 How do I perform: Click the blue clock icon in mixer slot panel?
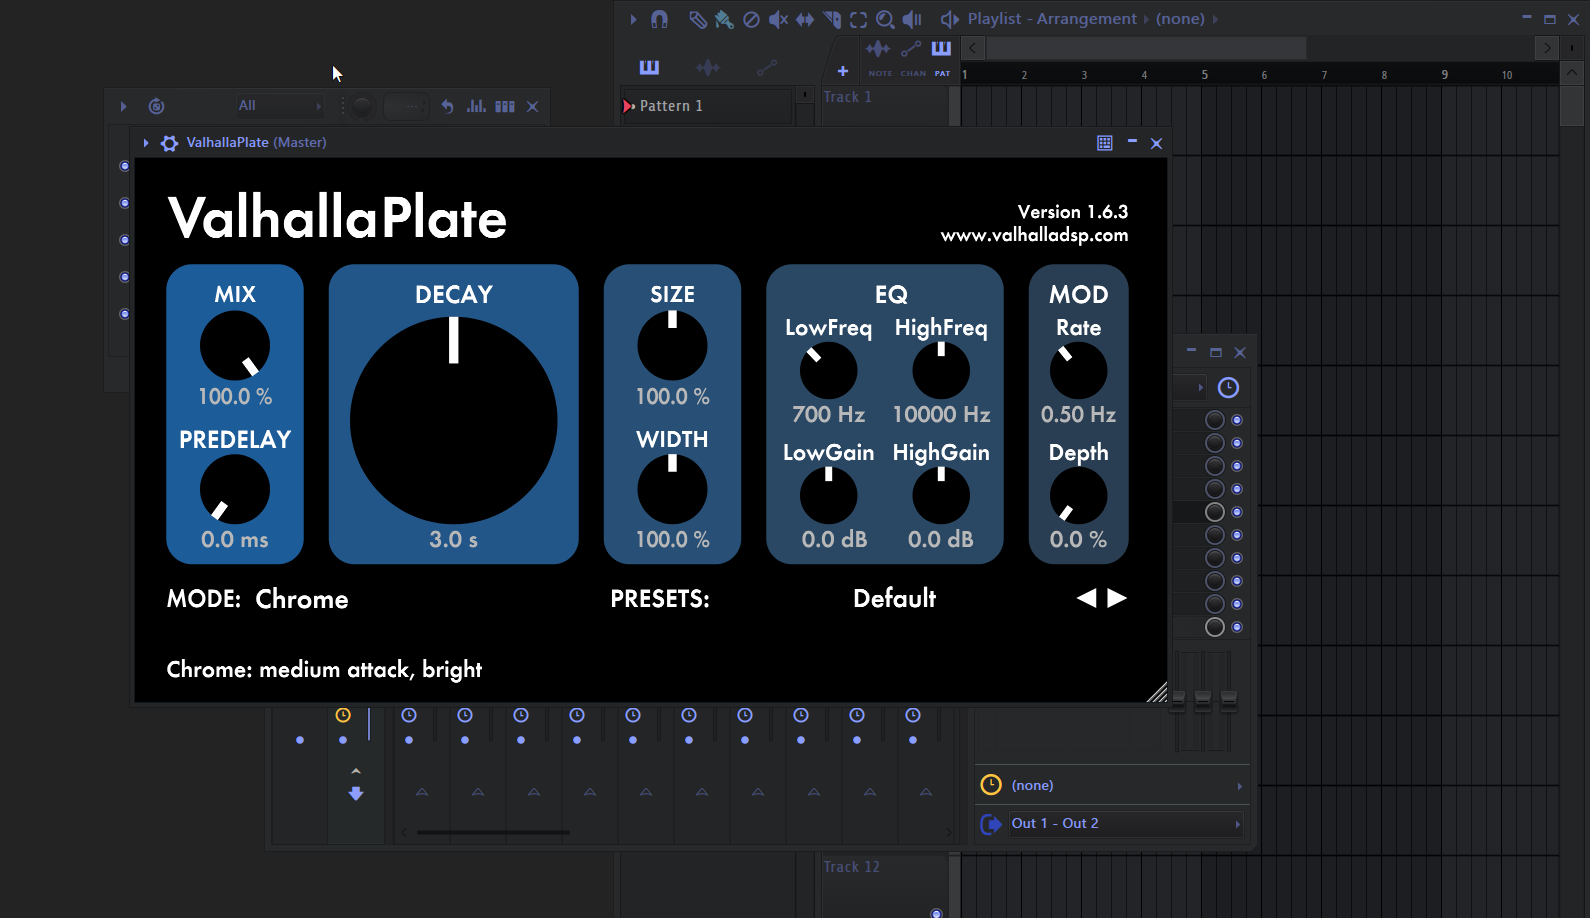coord(1228,388)
